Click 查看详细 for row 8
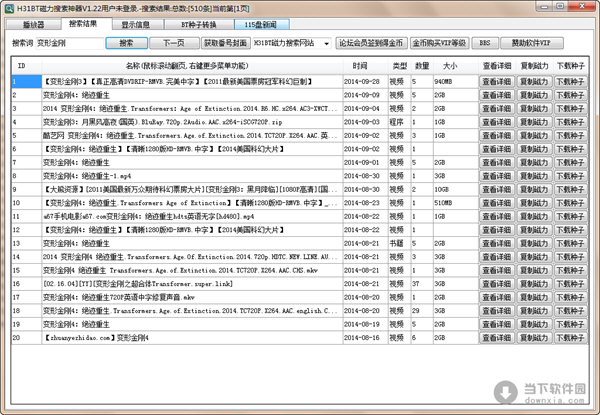 coord(496,176)
